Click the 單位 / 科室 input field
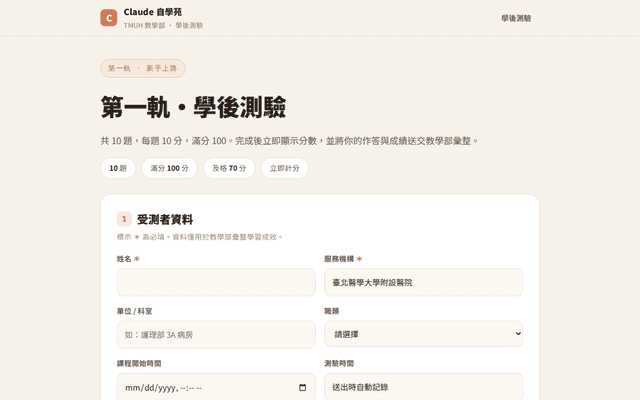The image size is (640, 400). click(216, 334)
